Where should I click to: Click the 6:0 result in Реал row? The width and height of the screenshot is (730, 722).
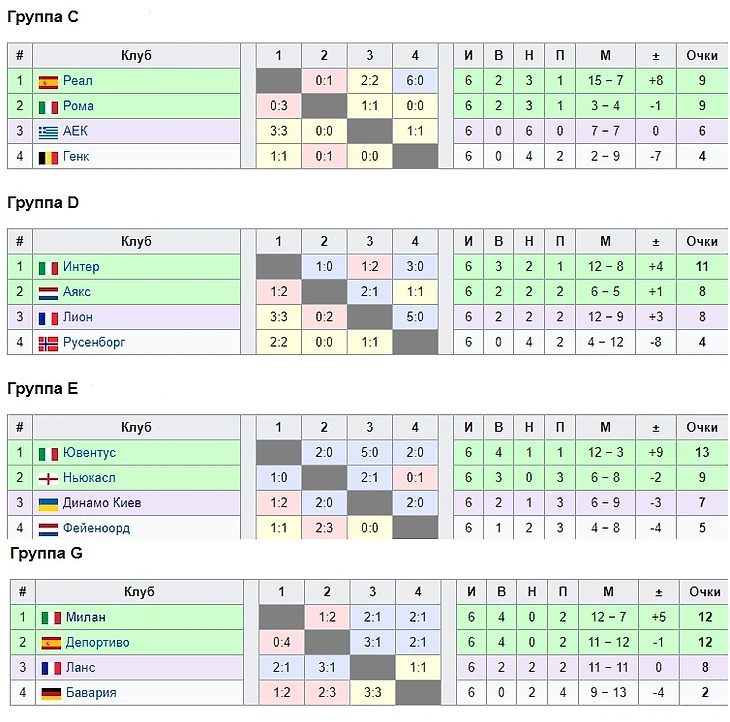pyautogui.click(x=416, y=81)
